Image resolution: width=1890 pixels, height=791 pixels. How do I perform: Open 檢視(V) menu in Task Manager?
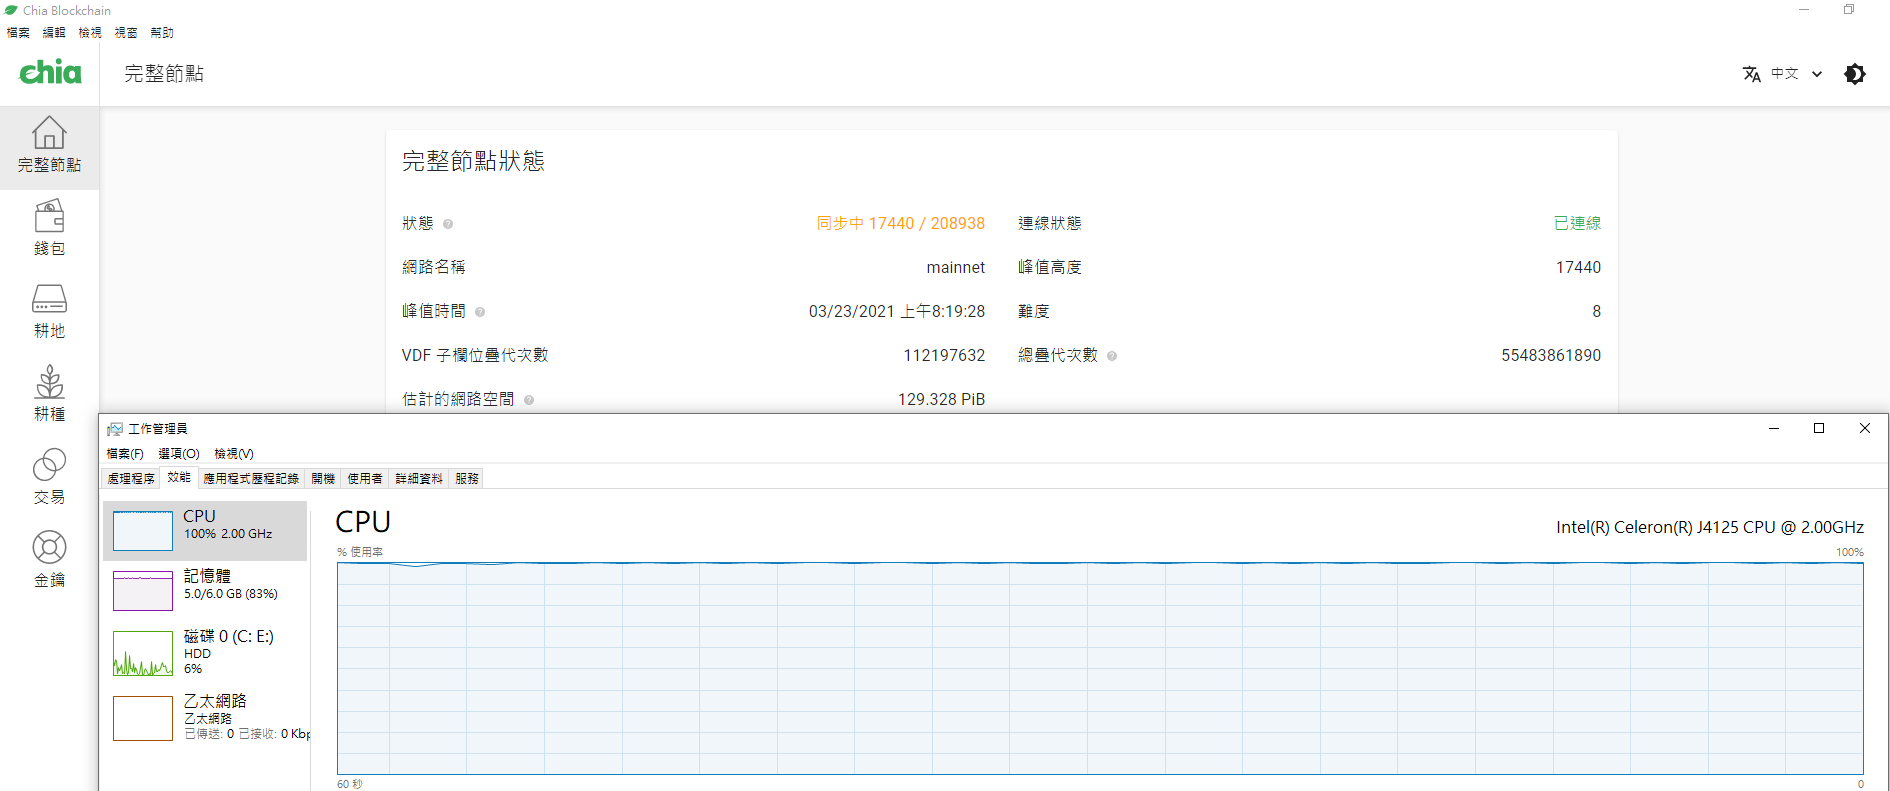pyautogui.click(x=234, y=454)
